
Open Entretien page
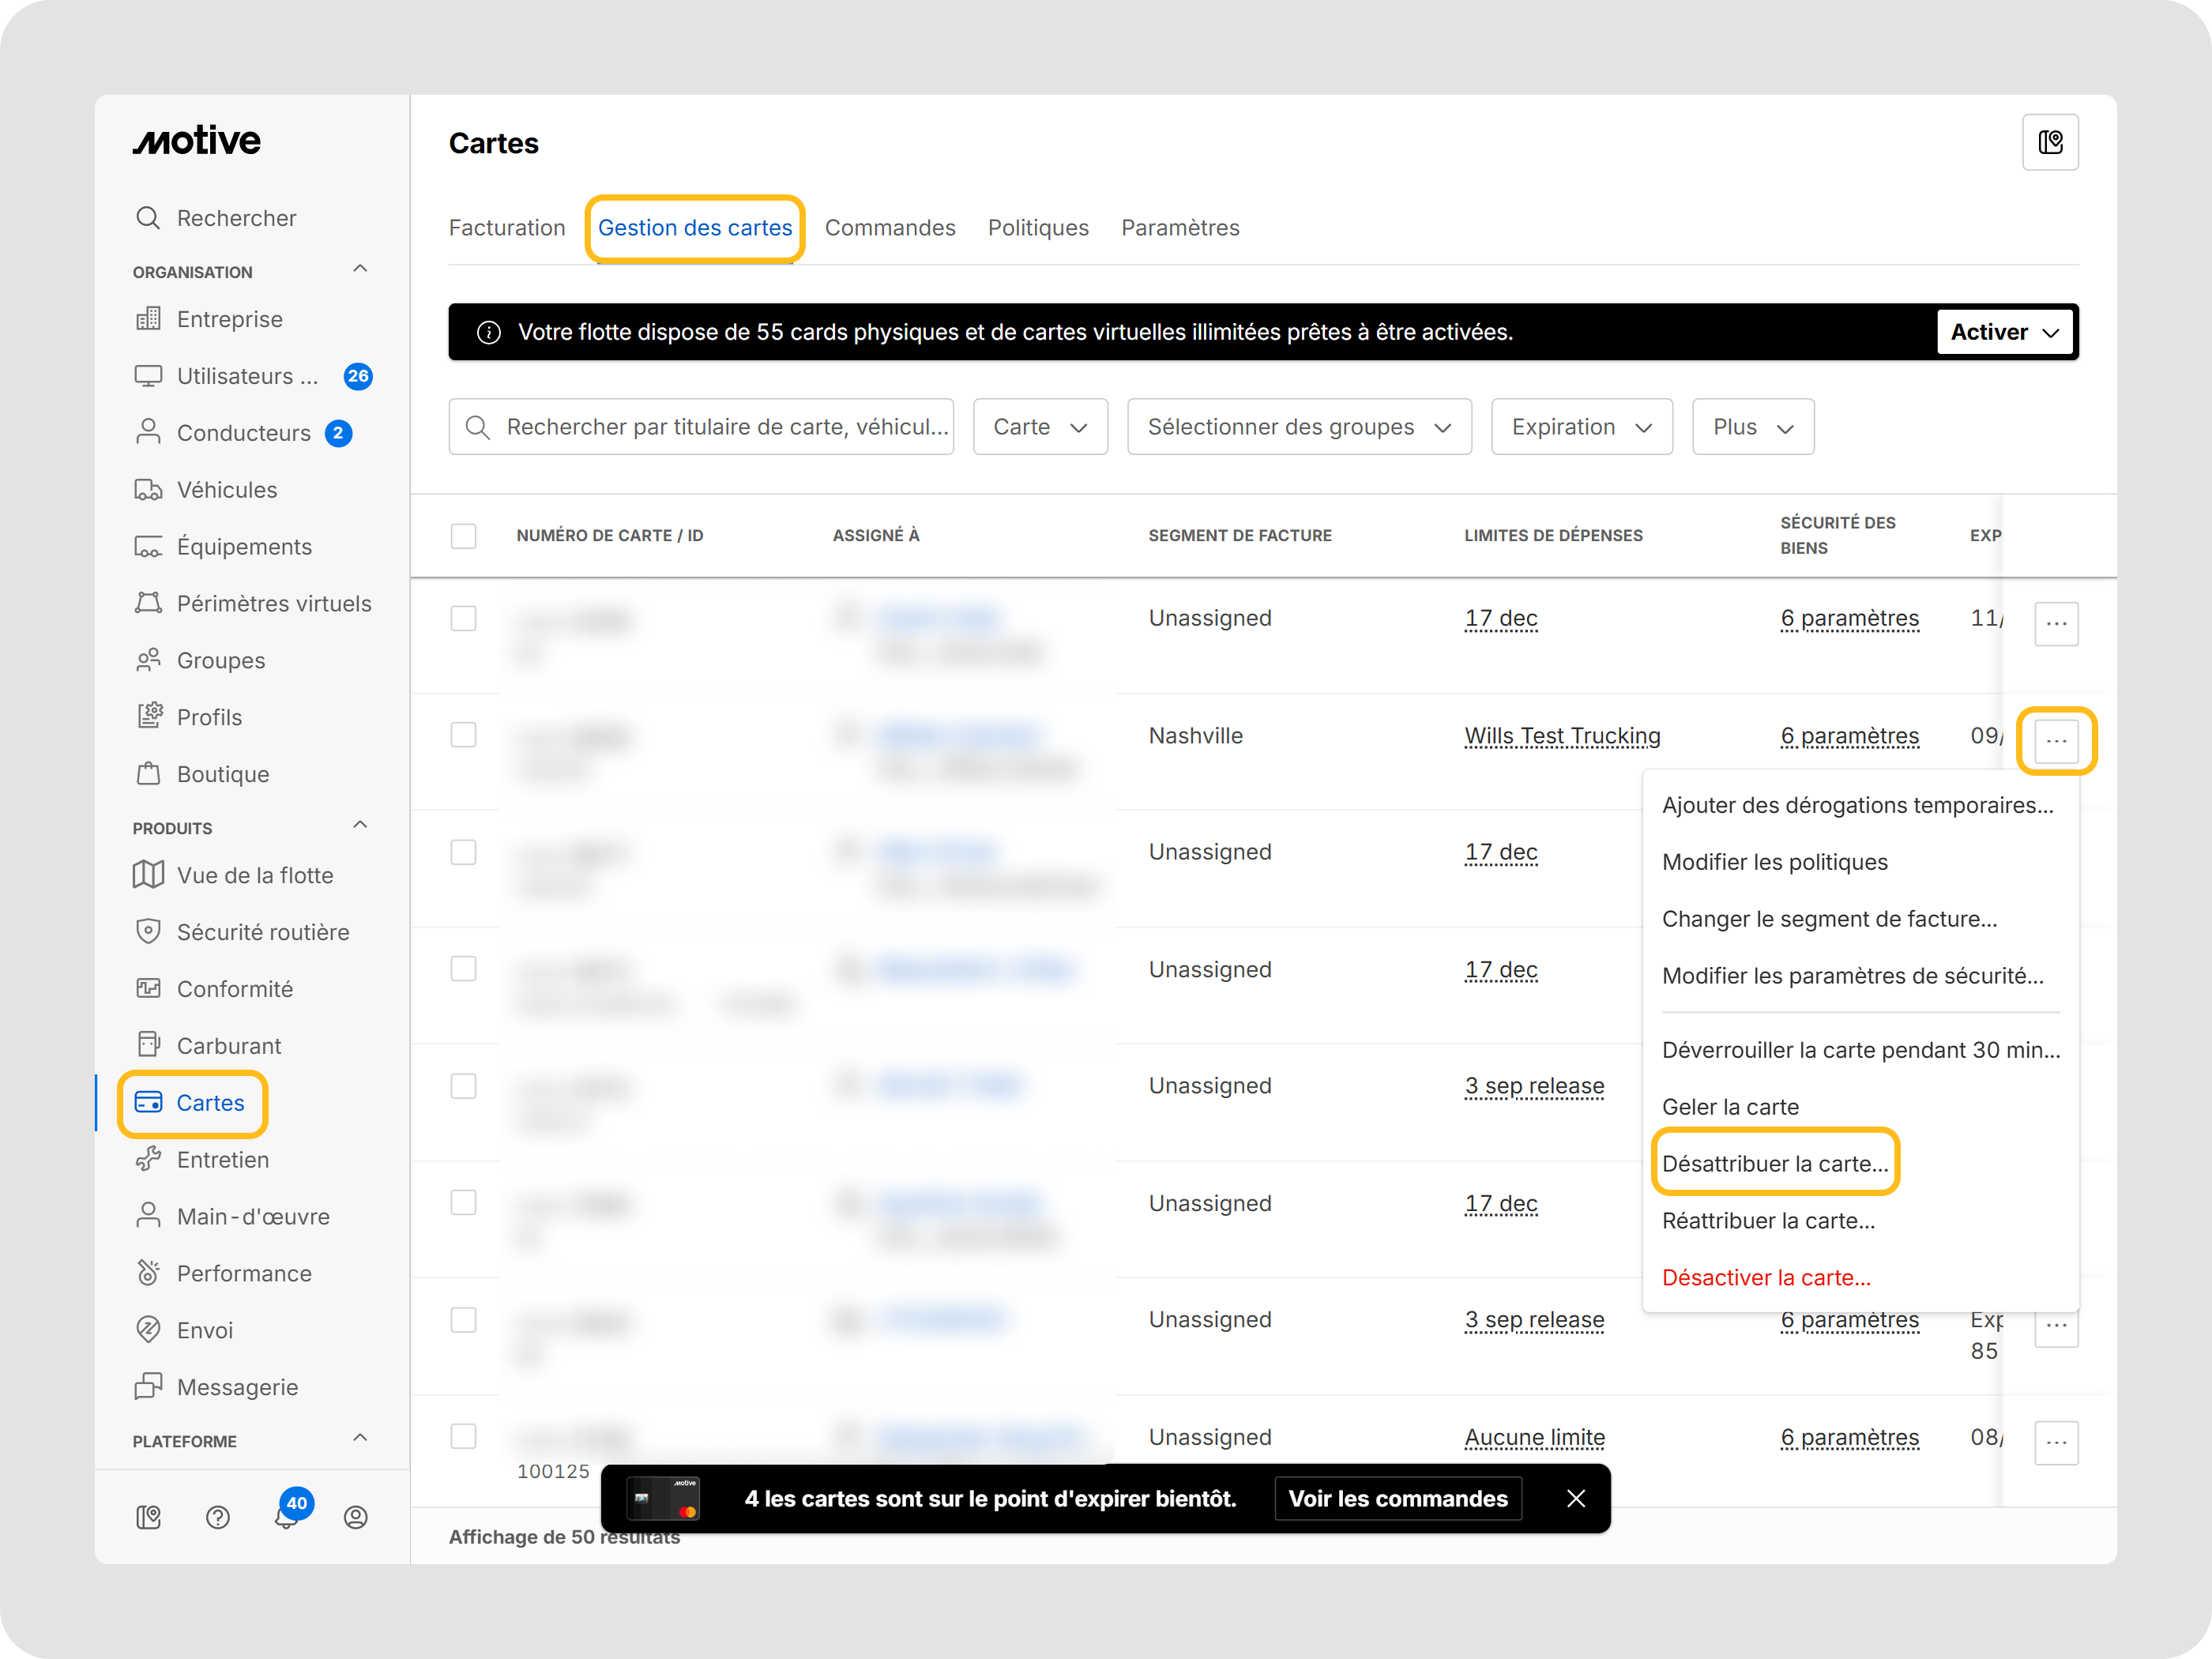[202, 1160]
